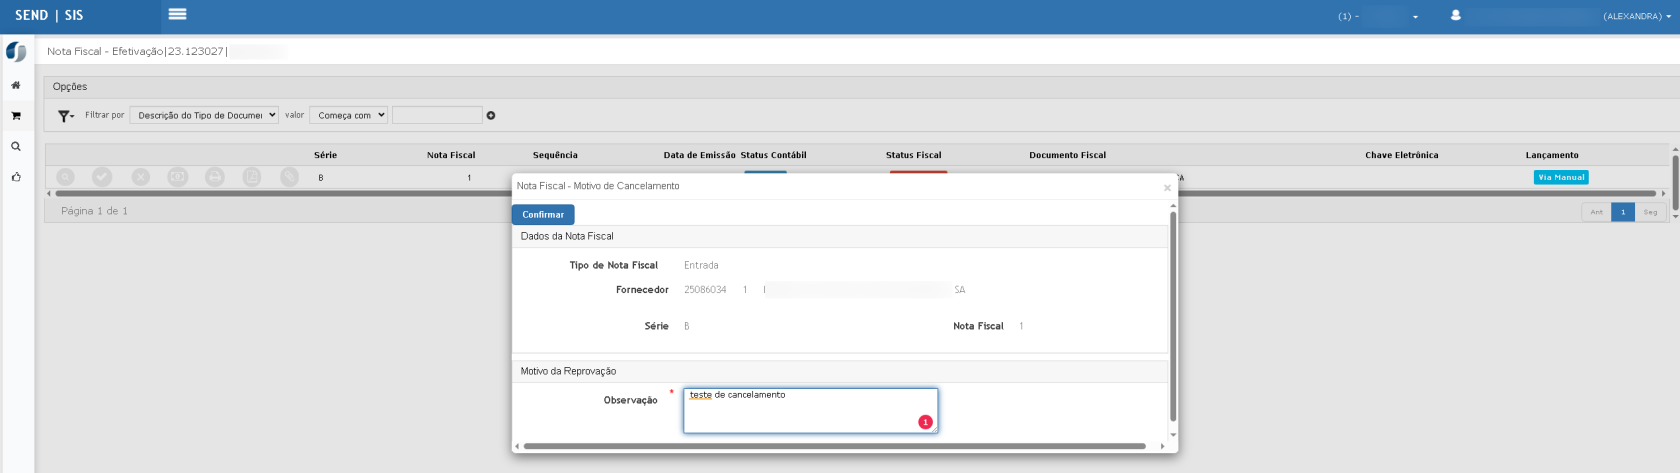Click the print icon in the row
The image size is (1680, 473).
[215, 177]
